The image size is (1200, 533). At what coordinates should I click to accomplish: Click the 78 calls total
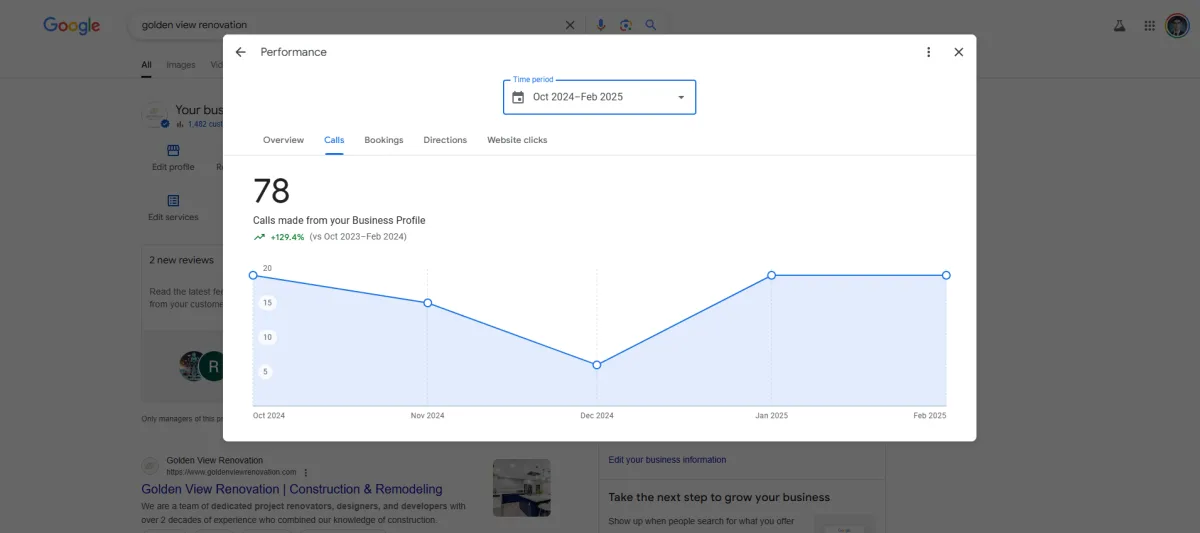tap(271, 191)
